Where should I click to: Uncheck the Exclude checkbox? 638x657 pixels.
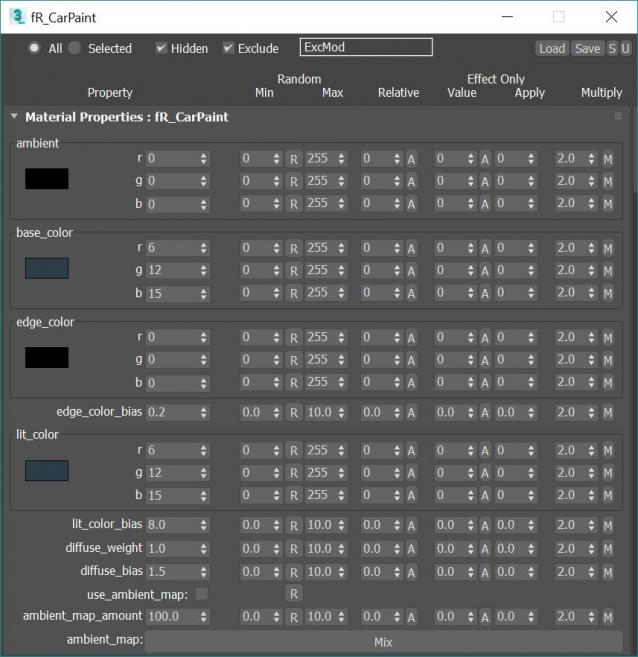coord(228,48)
